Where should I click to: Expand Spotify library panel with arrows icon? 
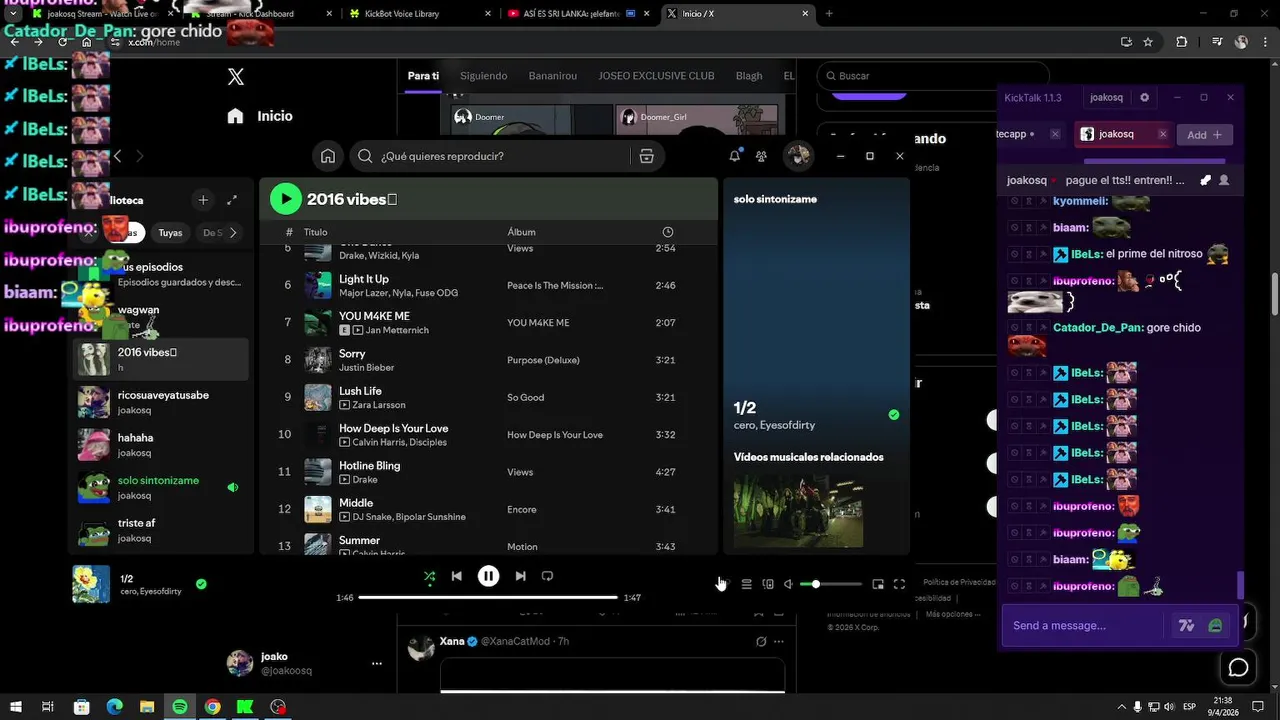click(232, 200)
